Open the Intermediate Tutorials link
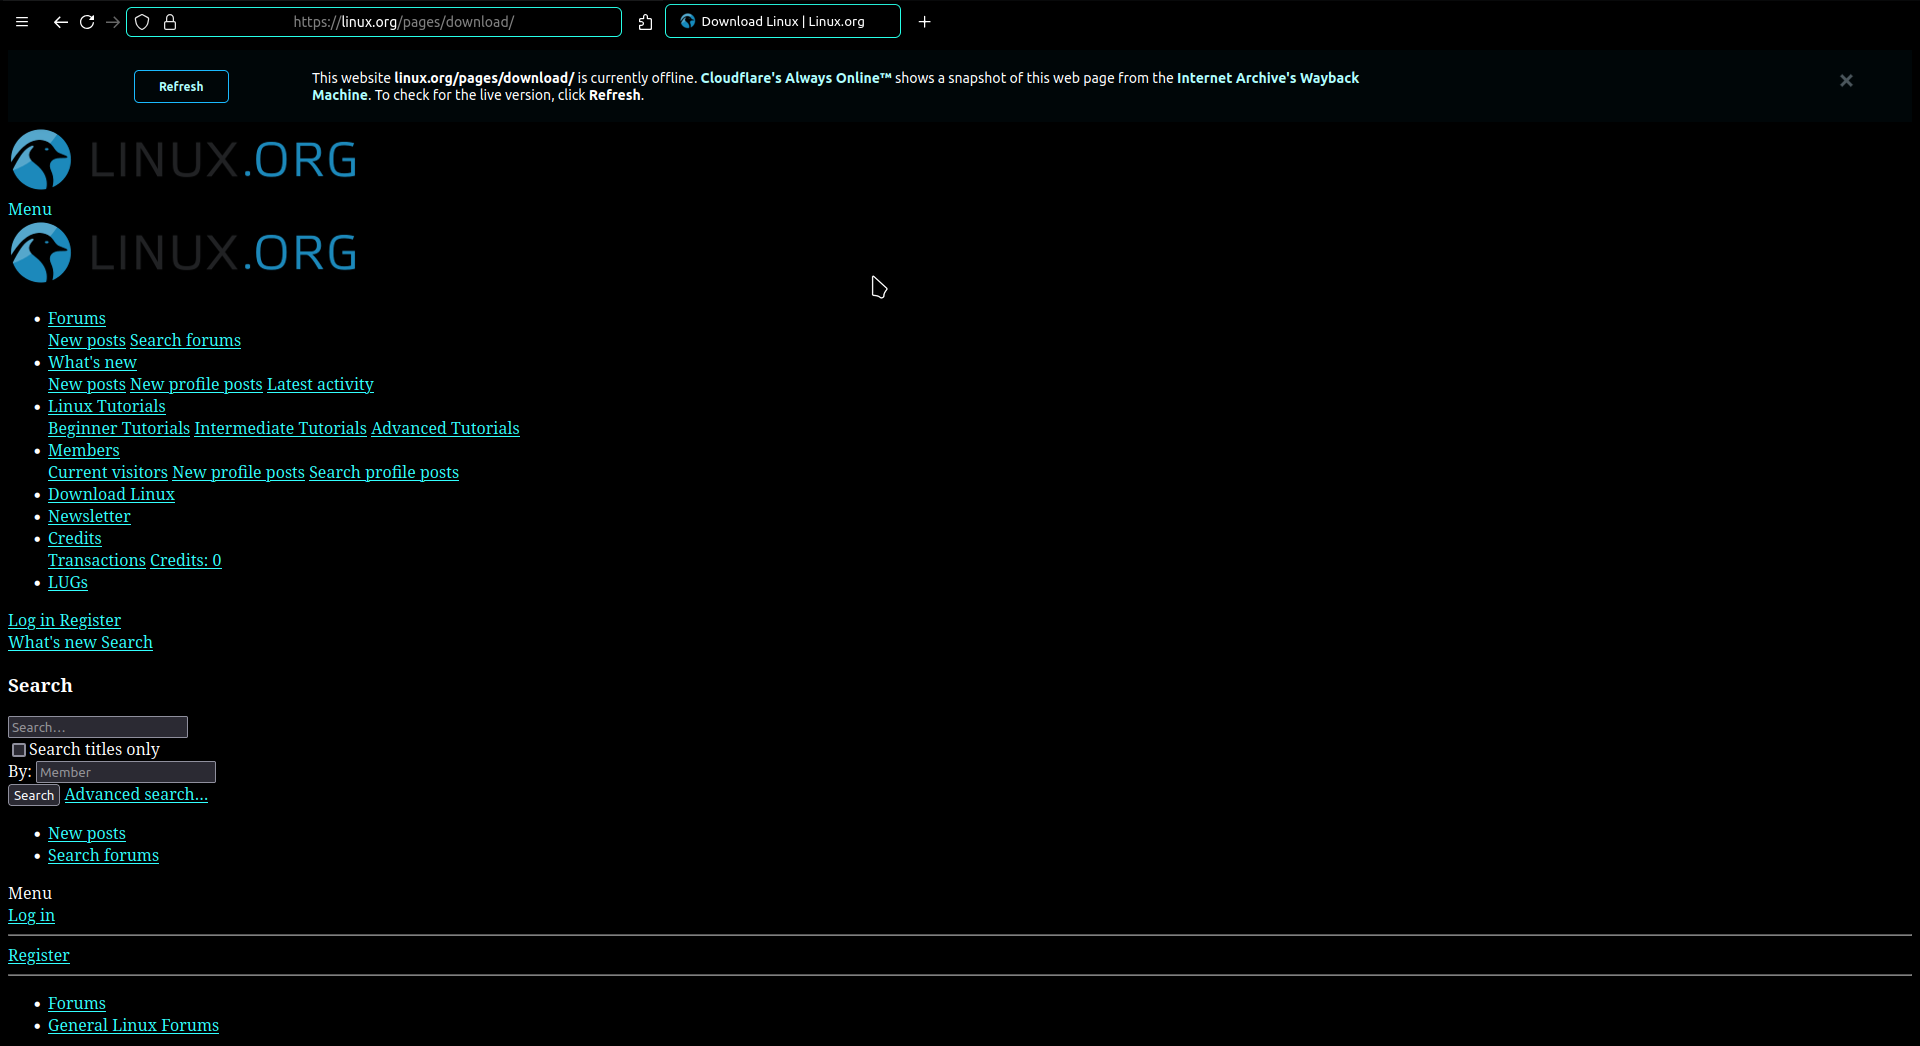 pyautogui.click(x=280, y=428)
